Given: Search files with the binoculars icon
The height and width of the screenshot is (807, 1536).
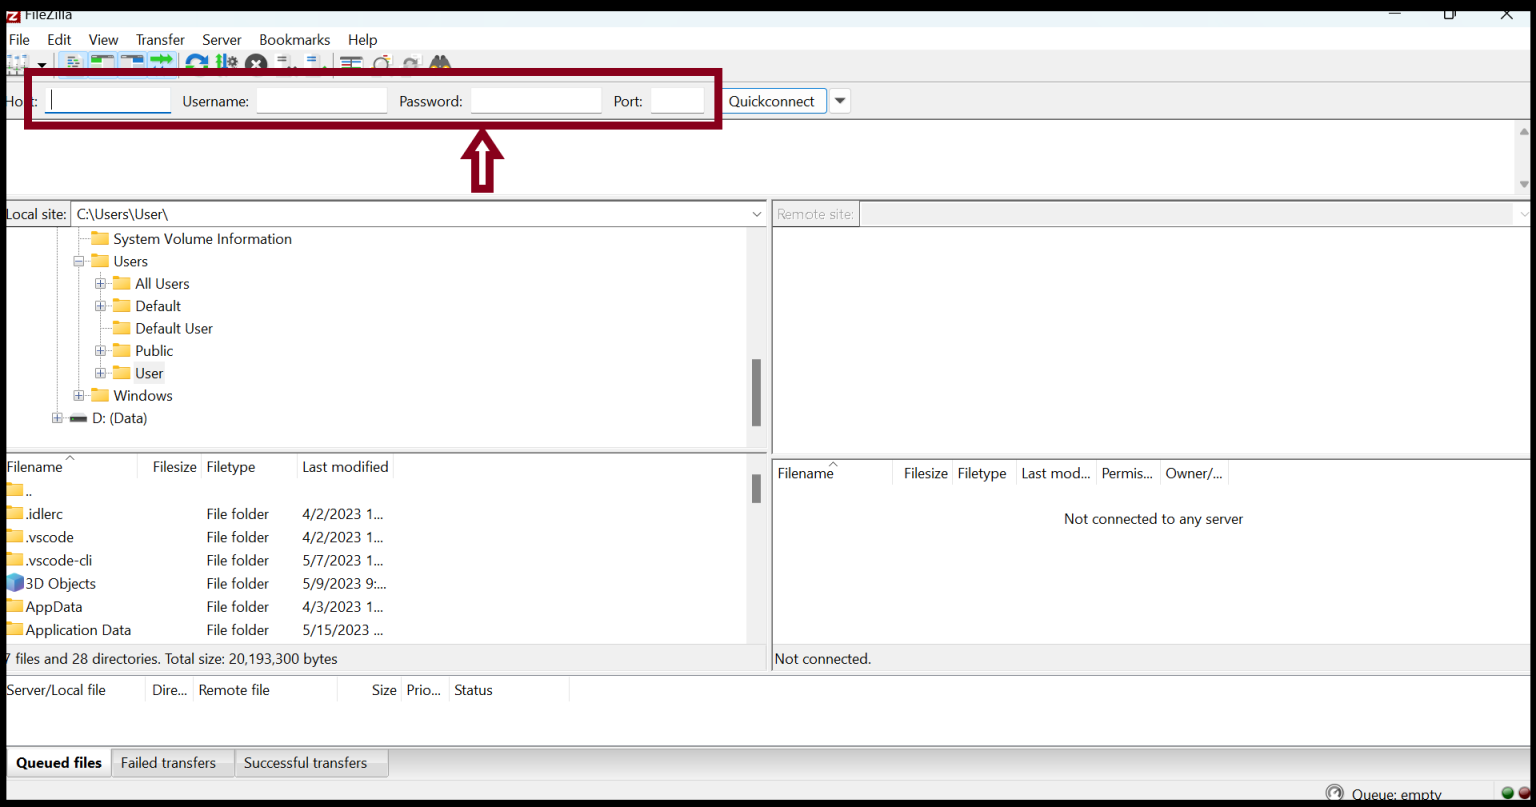Looking at the screenshot, I should click(440, 64).
